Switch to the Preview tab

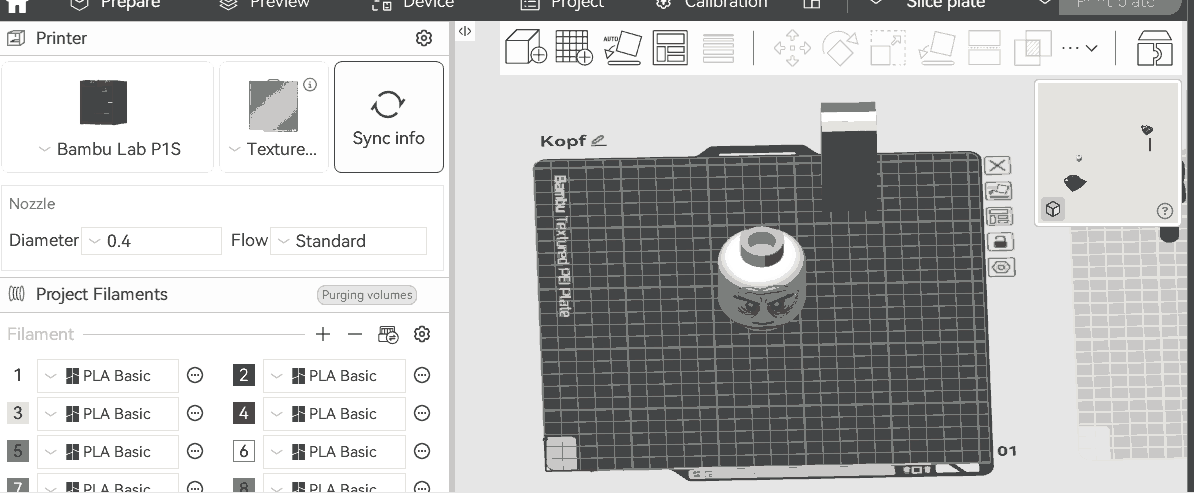pos(264,5)
